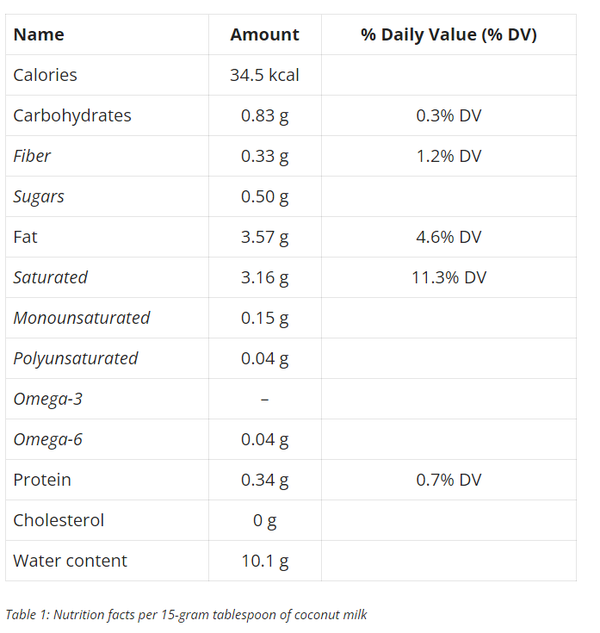The height and width of the screenshot is (633, 600).
Task: Click the 0.3% DV value
Action: pos(448,116)
